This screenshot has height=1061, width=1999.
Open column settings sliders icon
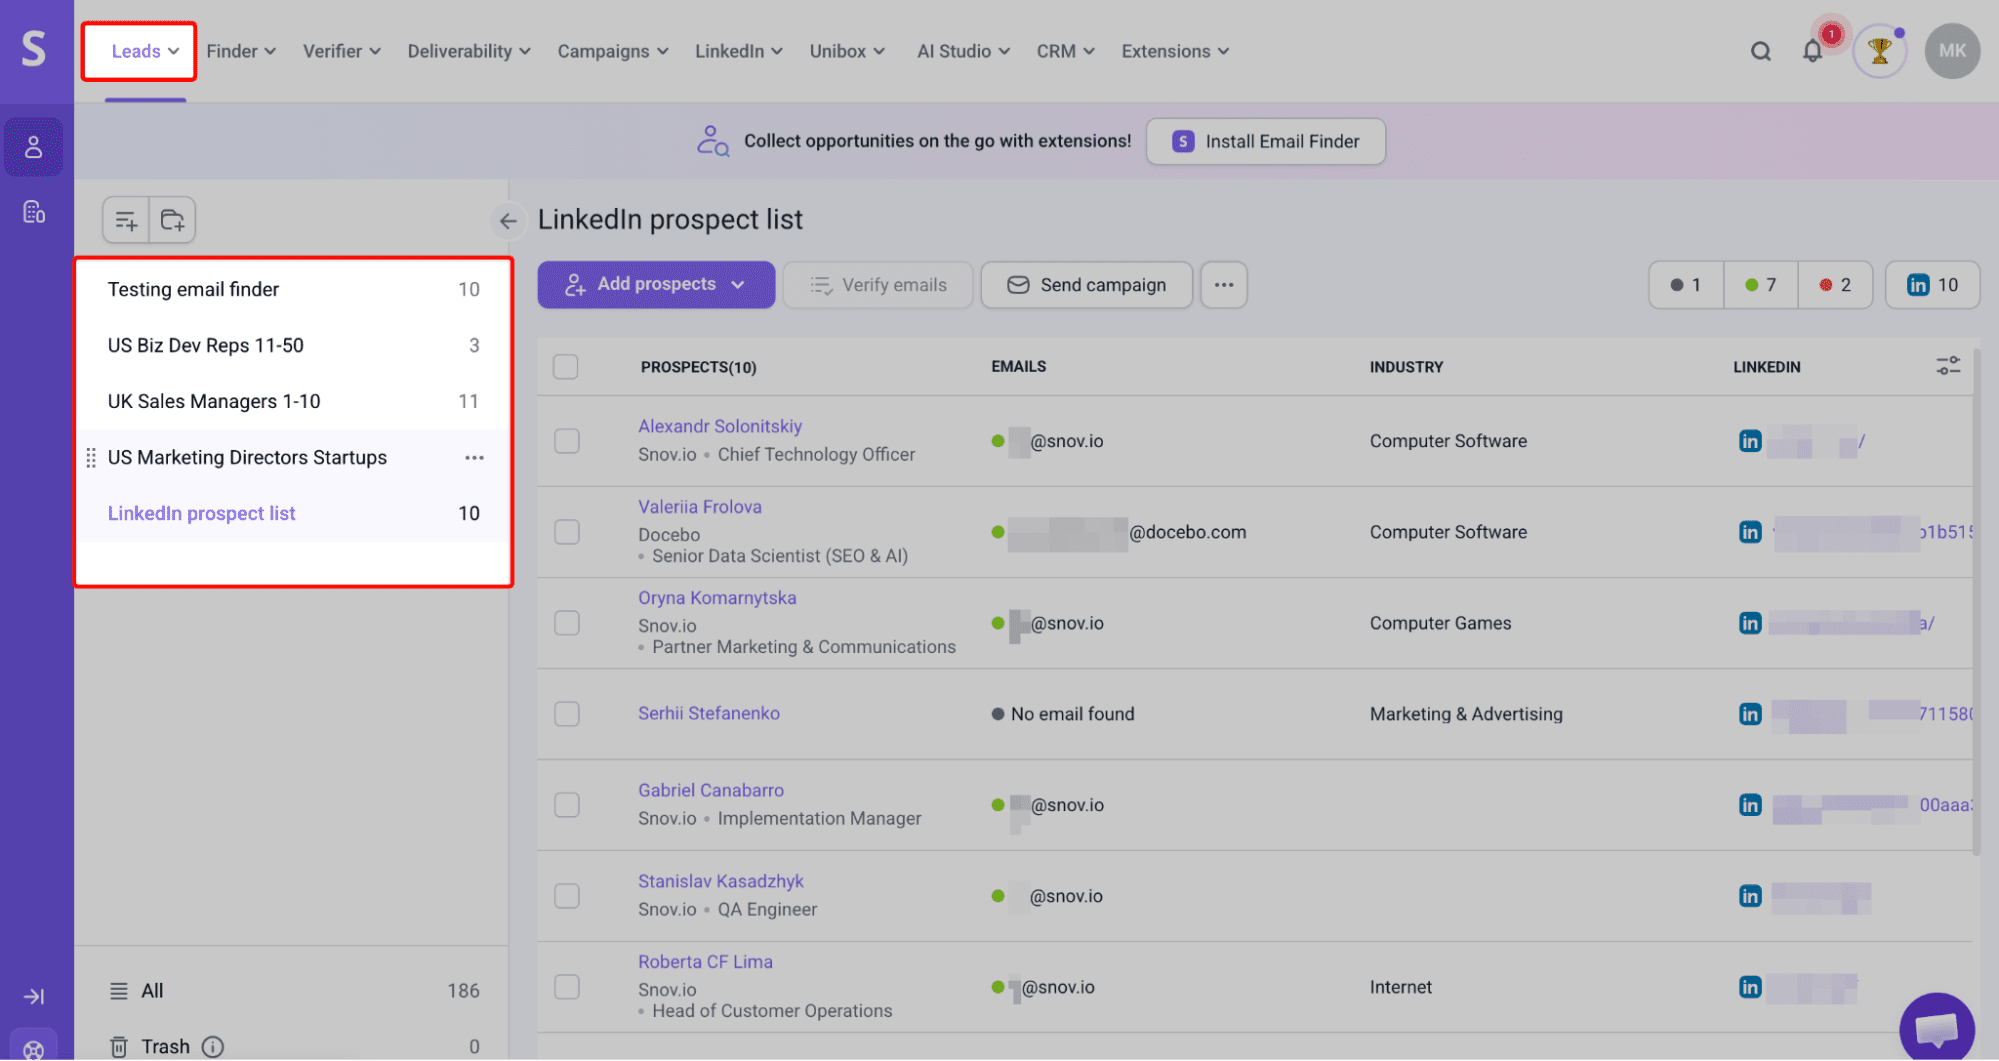click(x=1947, y=366)
